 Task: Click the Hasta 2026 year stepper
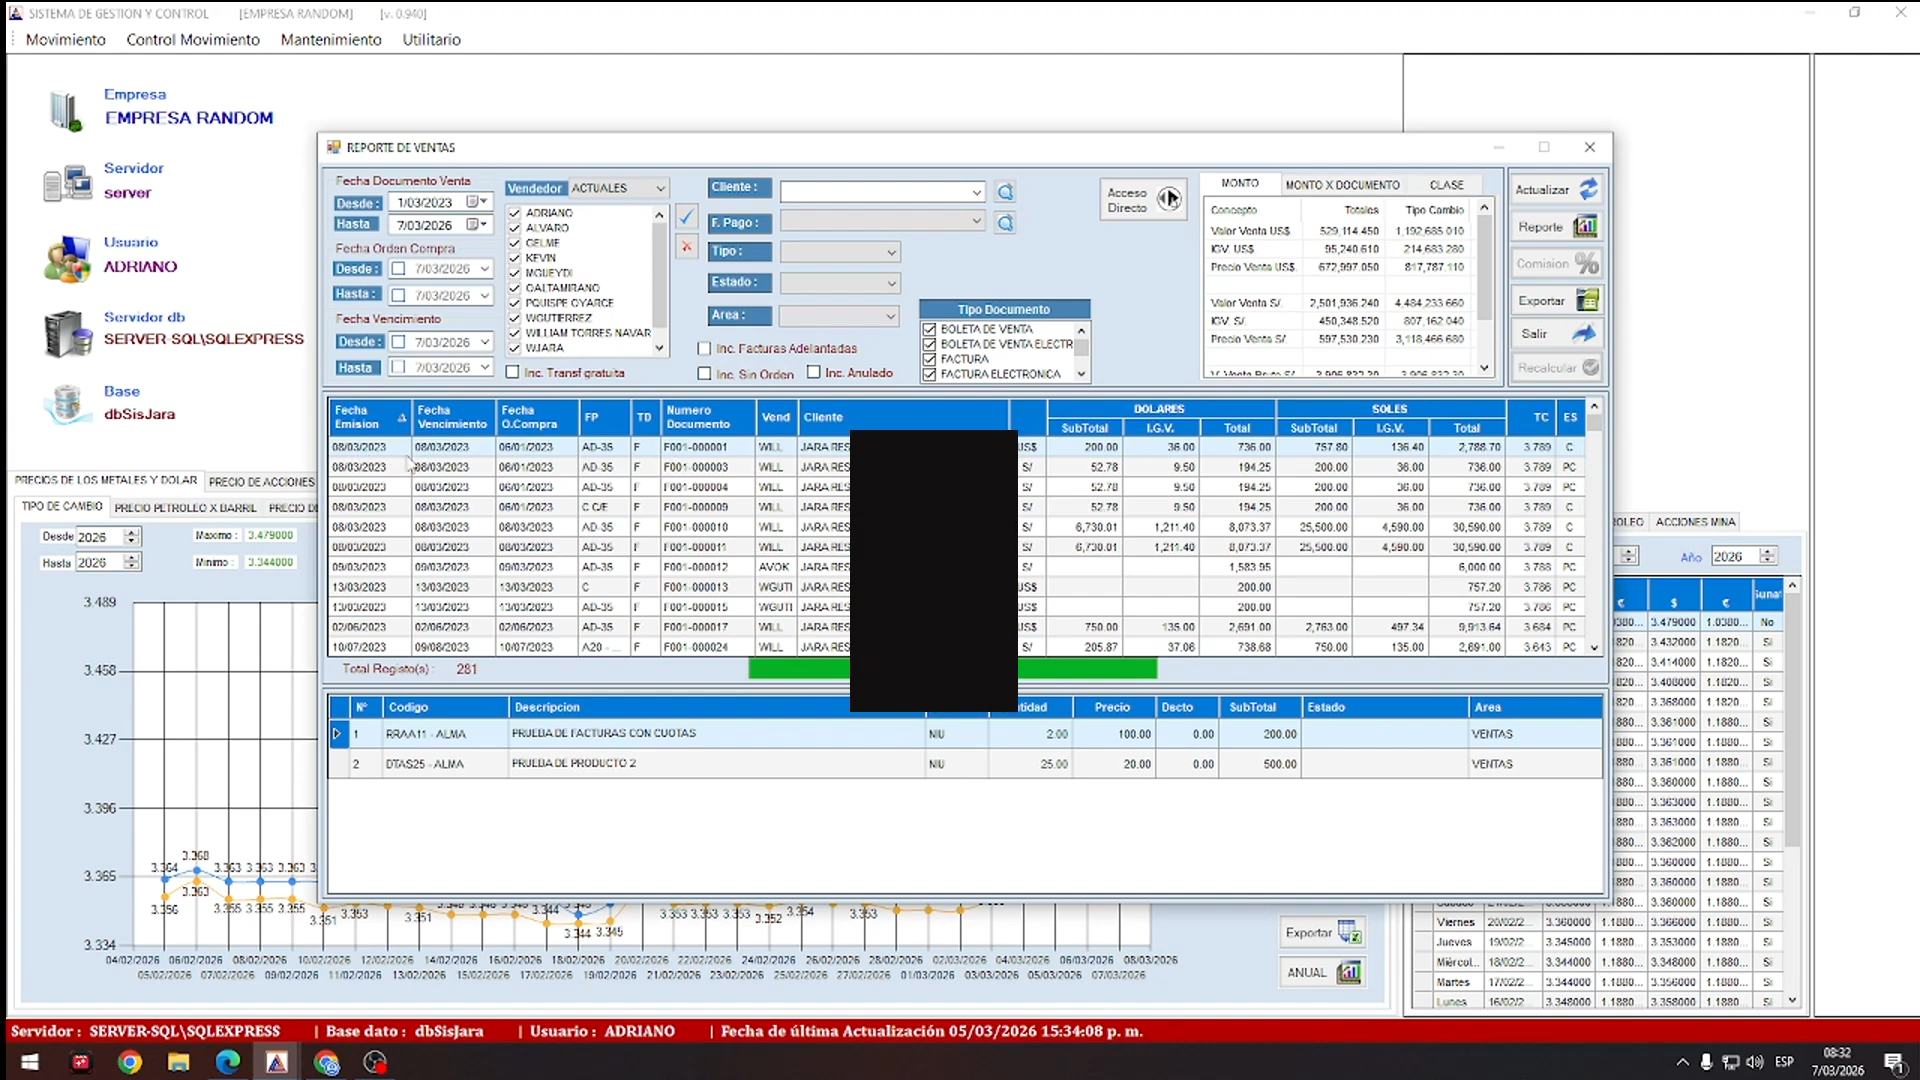[131, 563]
